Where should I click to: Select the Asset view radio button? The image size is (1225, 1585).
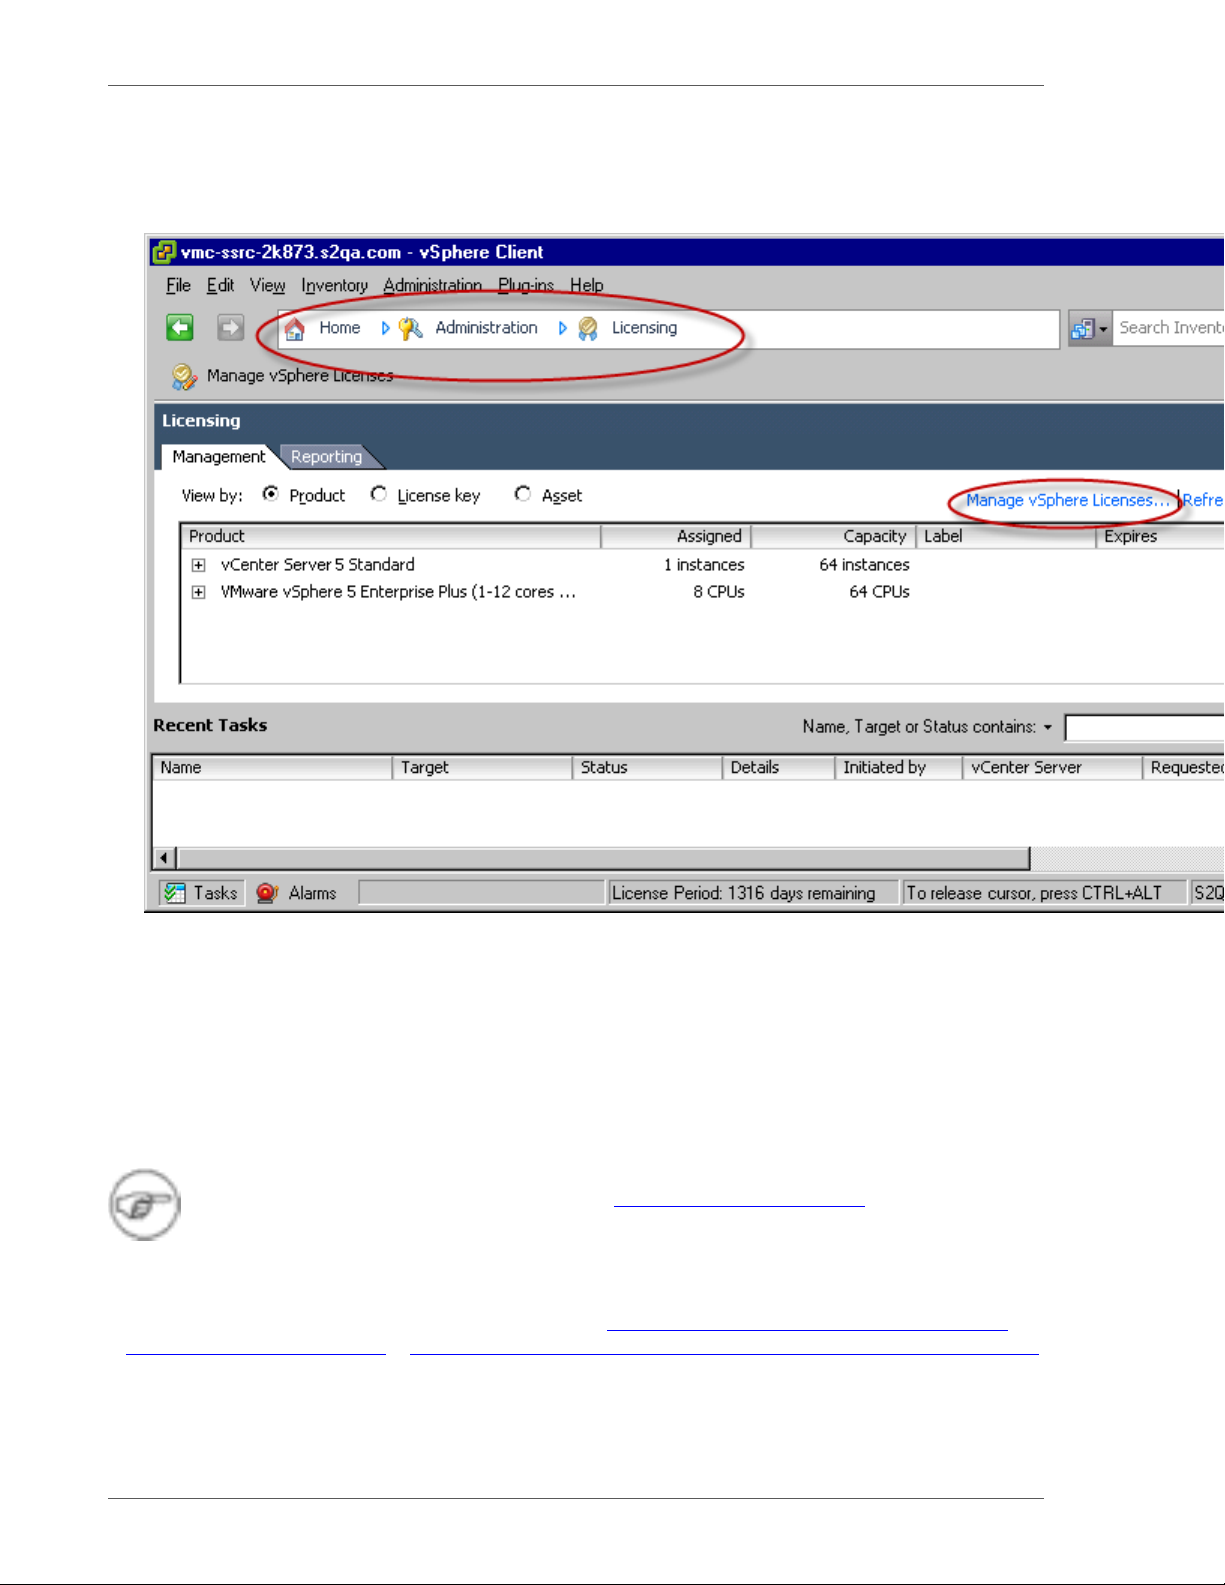pyautogui.click(x=522, y=494)
